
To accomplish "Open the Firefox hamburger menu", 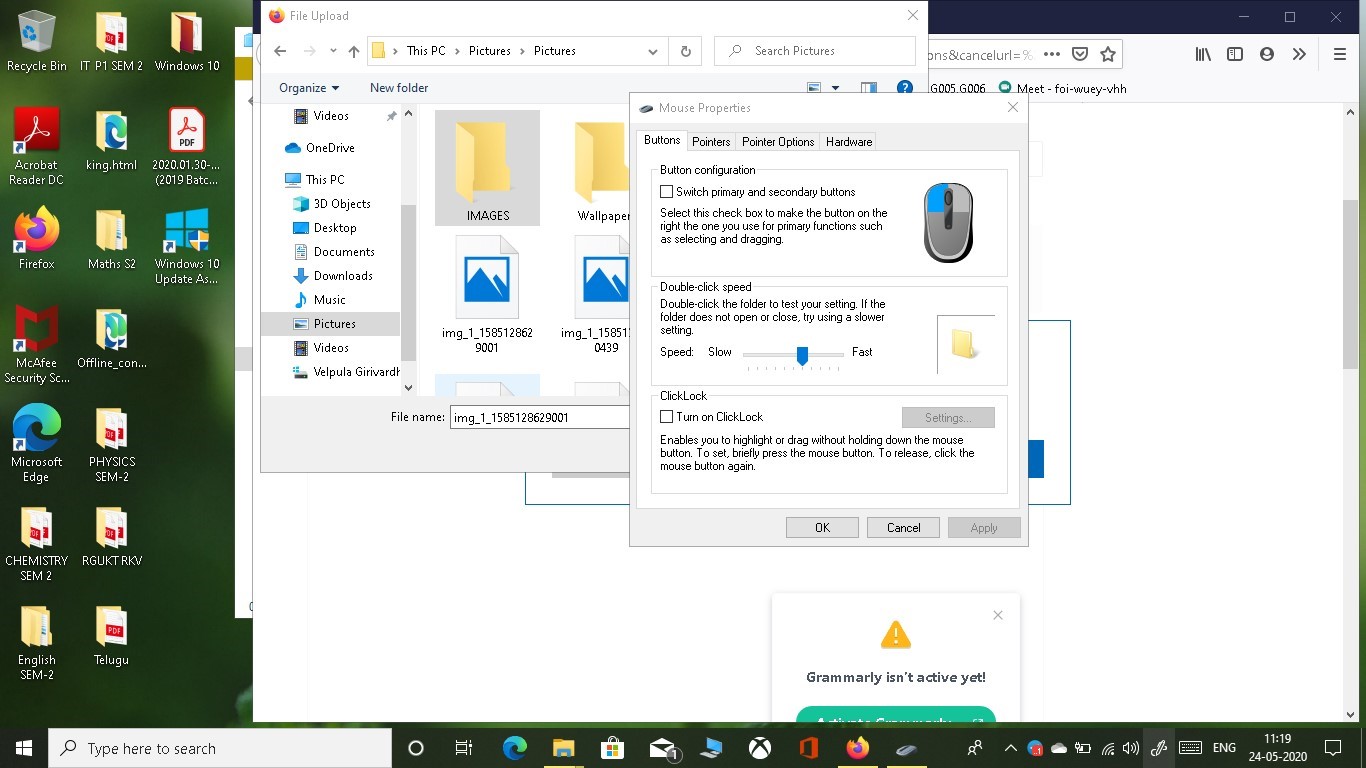I will [1340, 54].
